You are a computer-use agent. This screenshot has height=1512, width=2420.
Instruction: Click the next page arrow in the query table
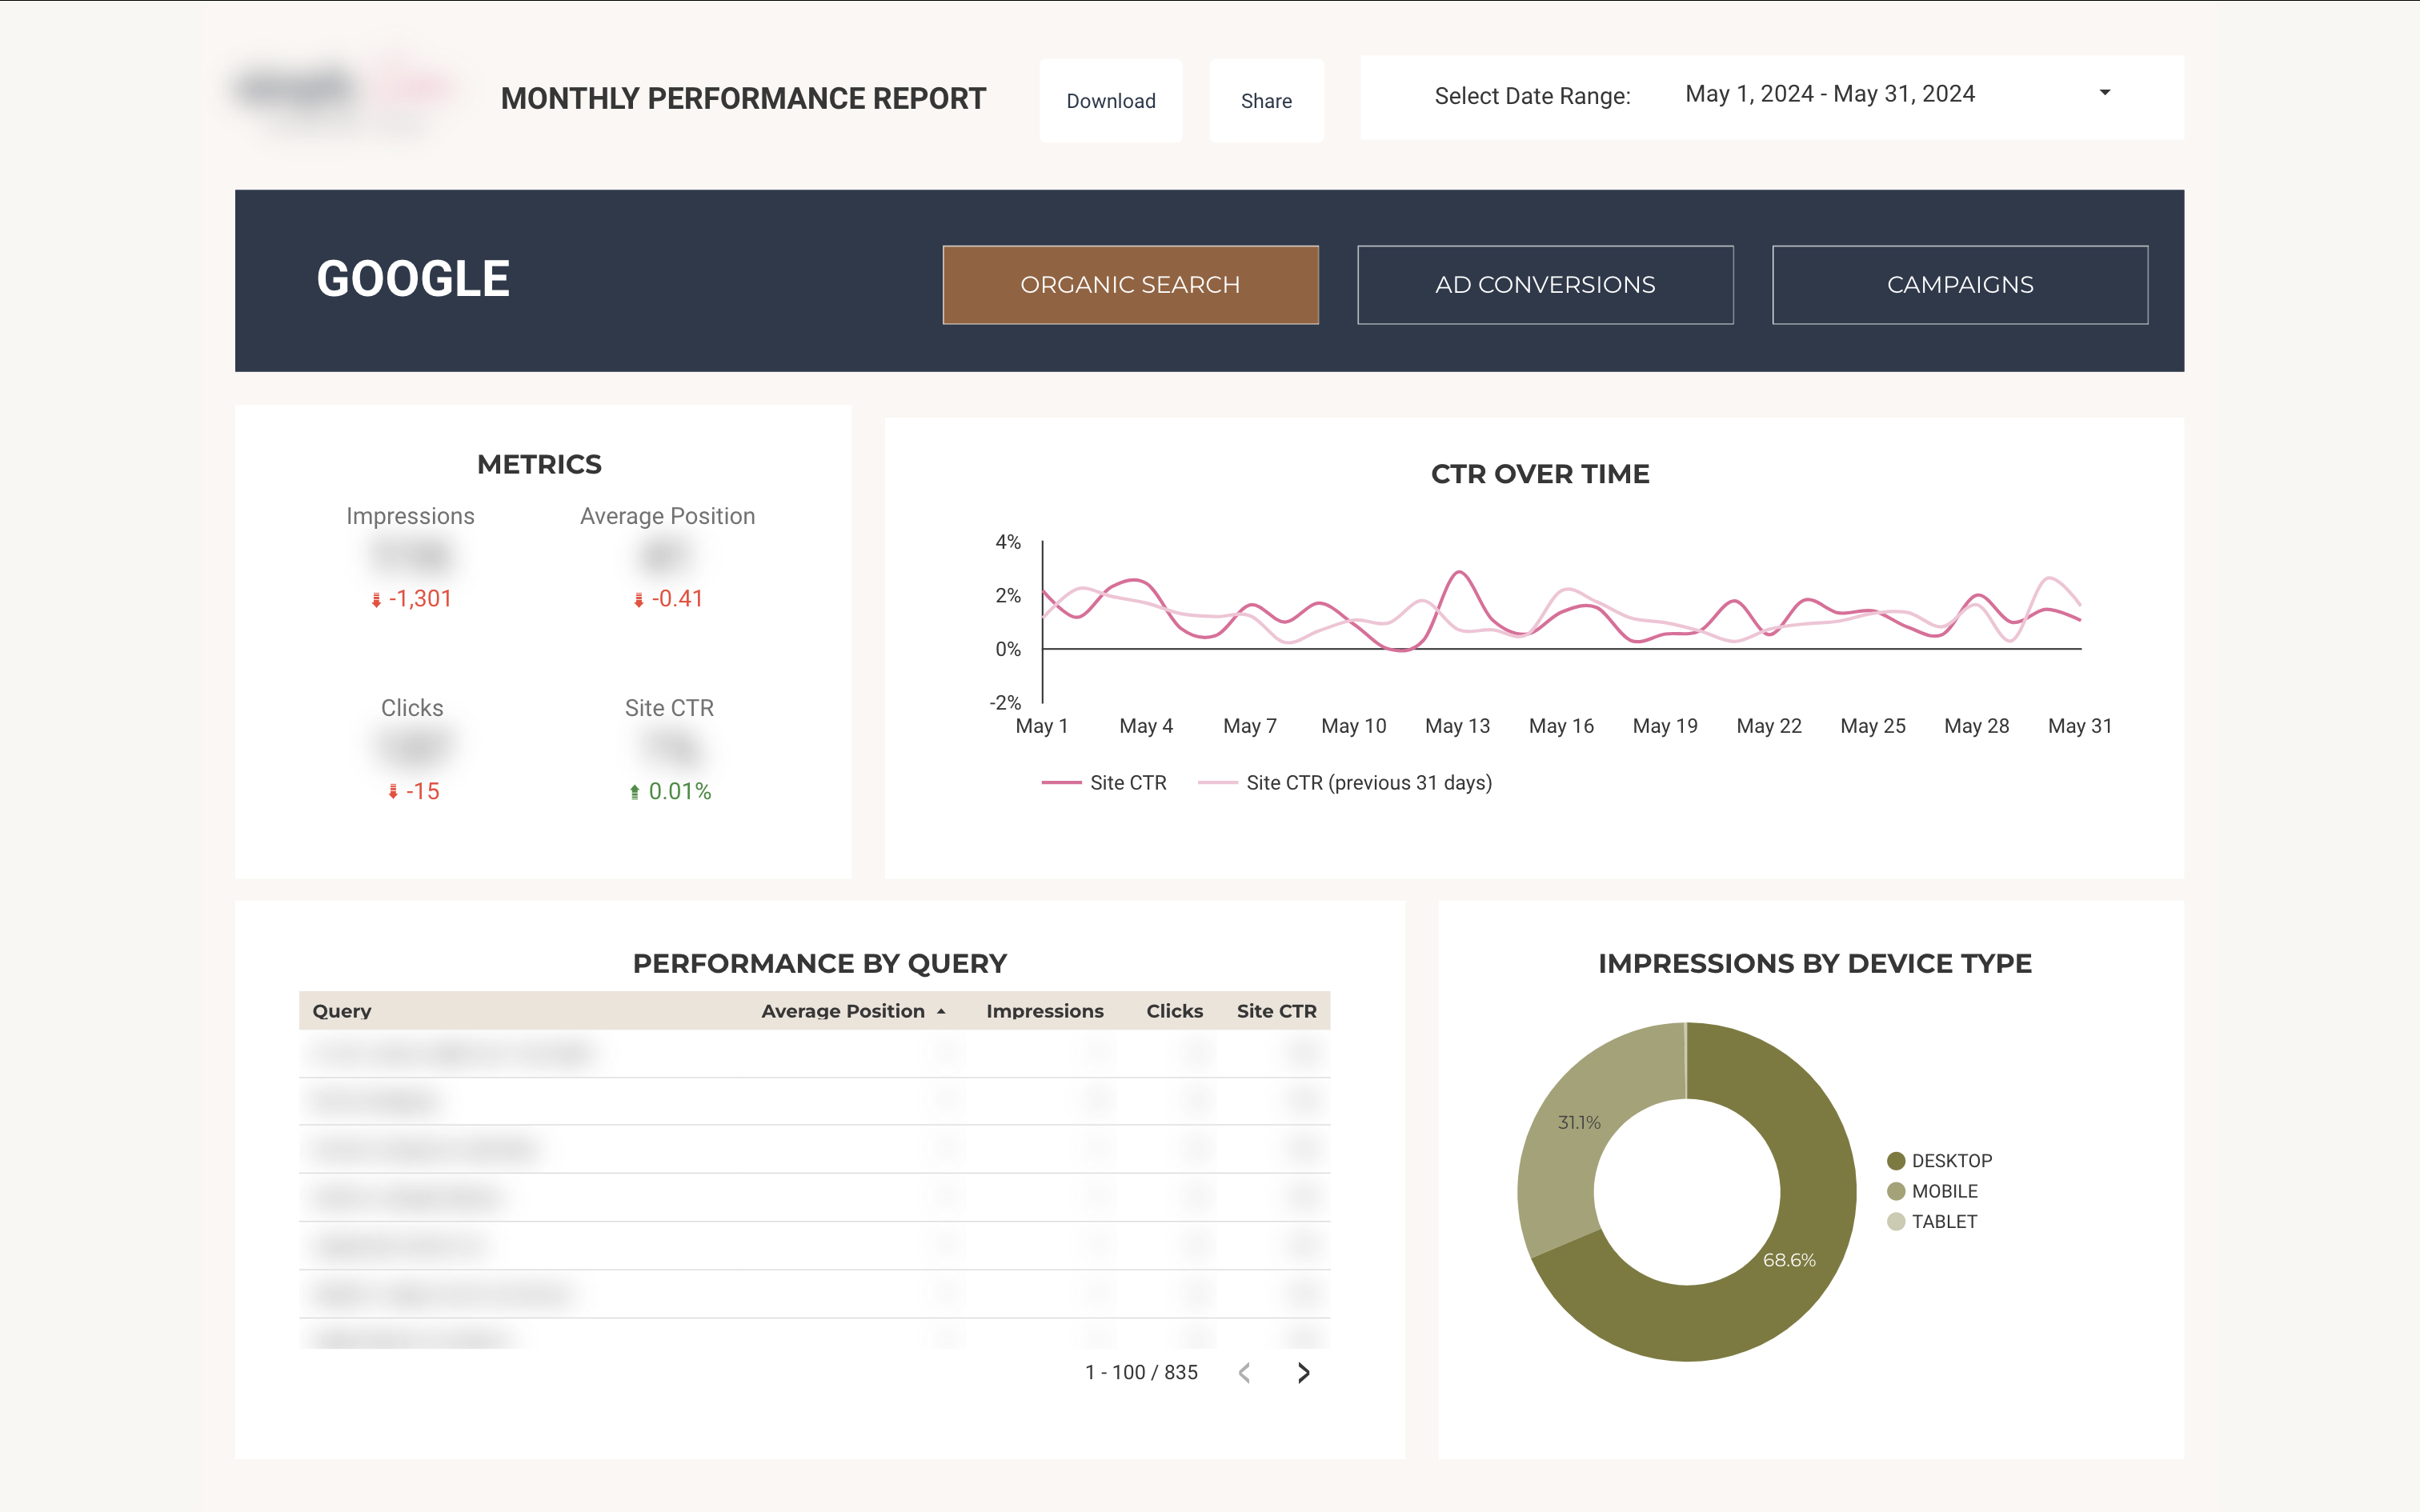pos(1303,1372)
